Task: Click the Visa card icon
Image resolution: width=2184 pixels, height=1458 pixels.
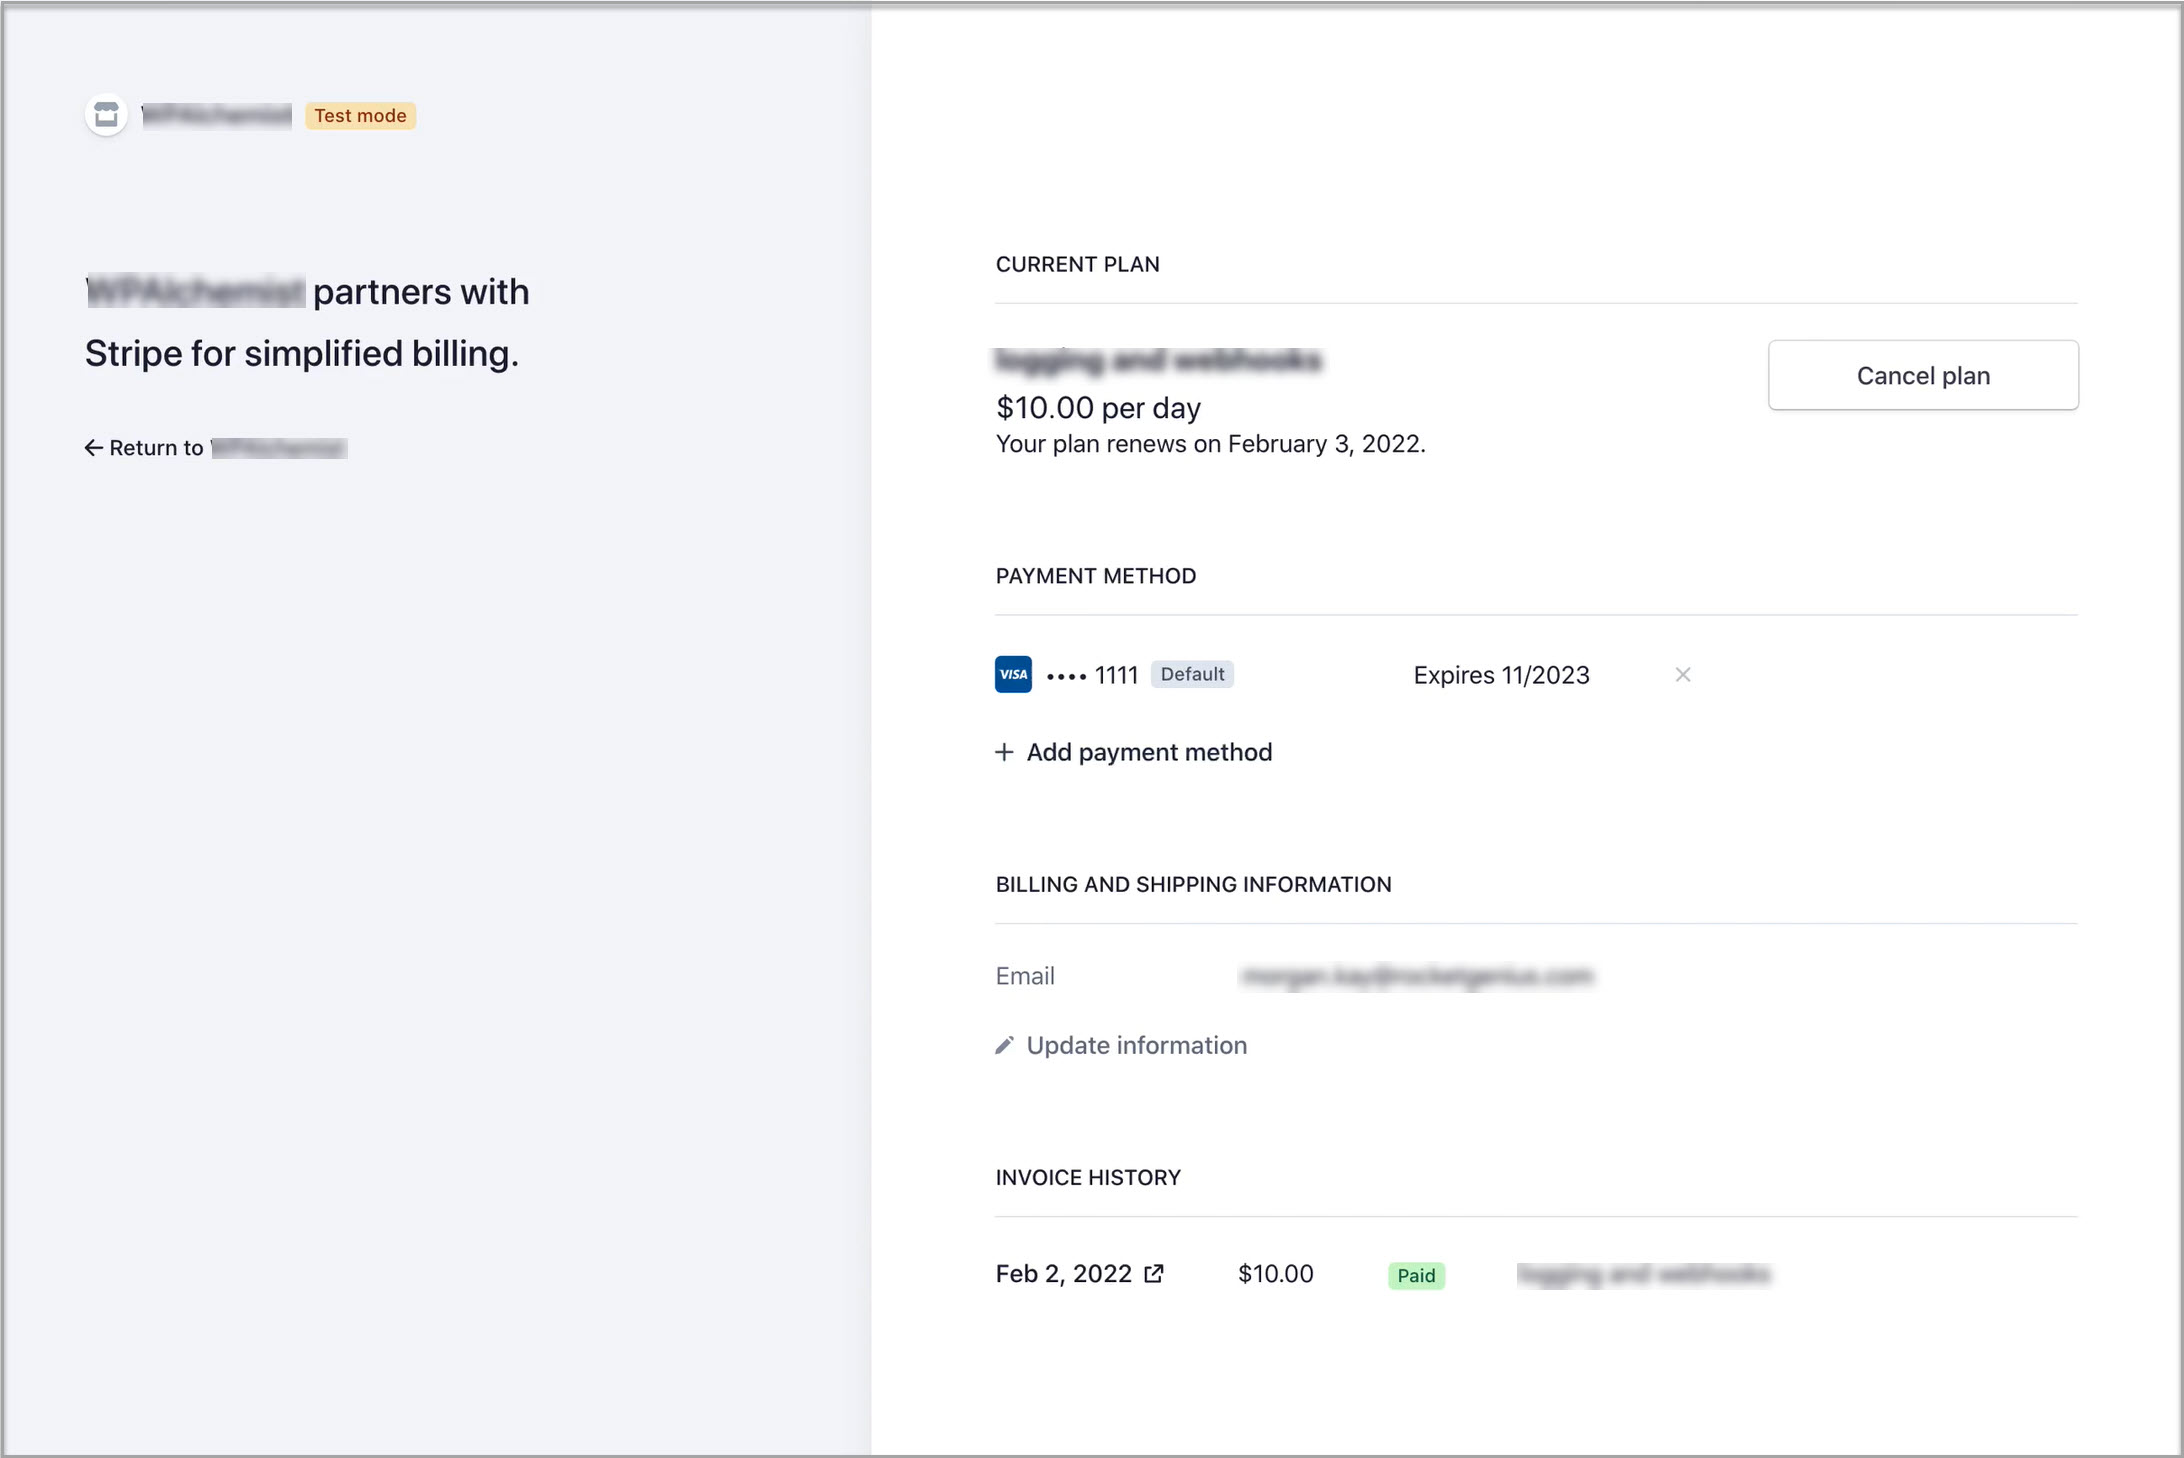Action: 1013,675
